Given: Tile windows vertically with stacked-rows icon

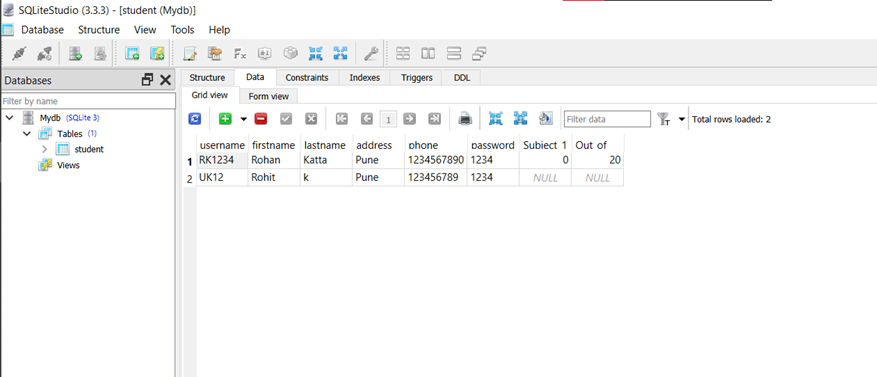Looking at the screenshot, I should [x=454, y=54].
